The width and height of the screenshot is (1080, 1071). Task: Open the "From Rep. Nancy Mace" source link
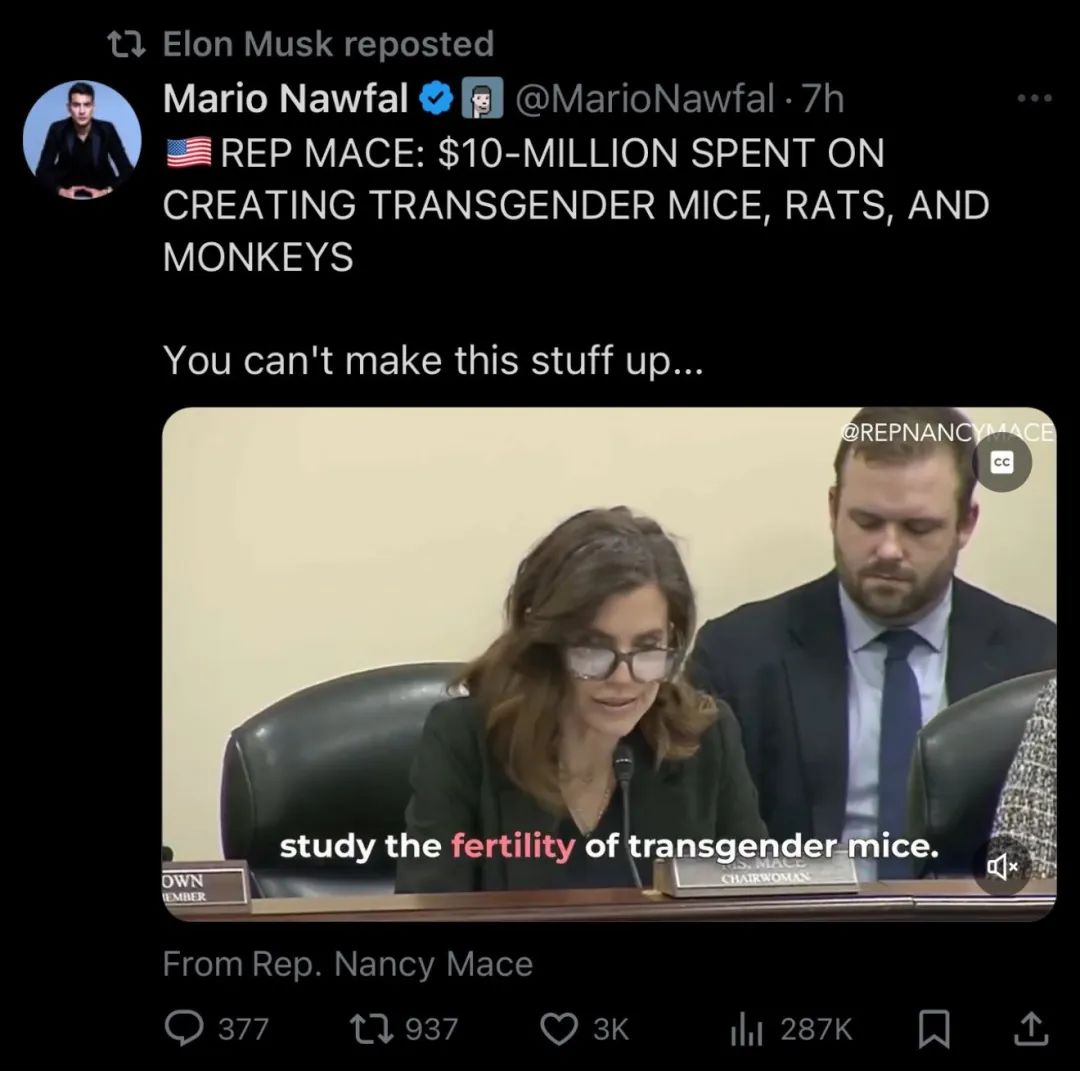[347, 964]
